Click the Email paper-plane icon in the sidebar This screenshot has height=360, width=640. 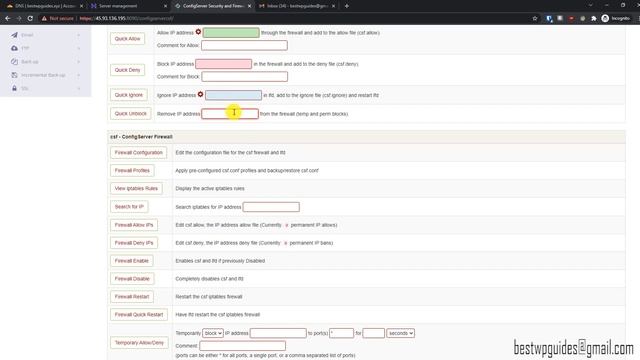(14, 35)
